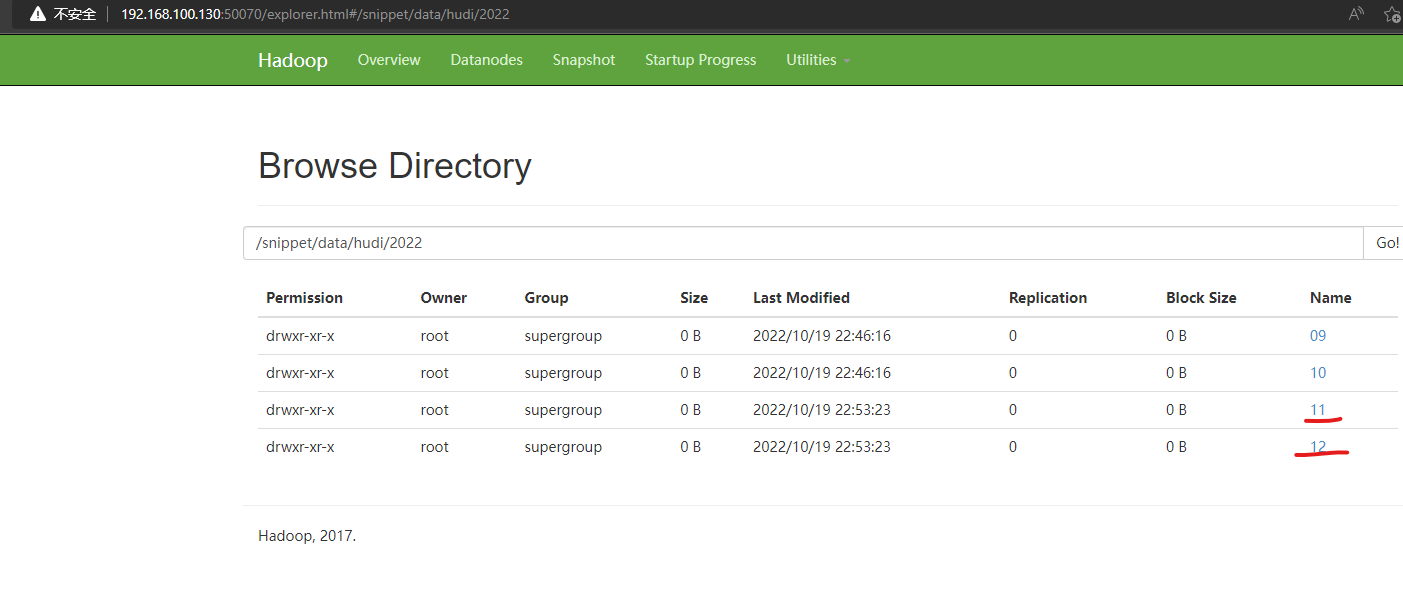This screenshot has width=1403, height=596.
Task: Click the Permission column header
Action: (304, 298)
